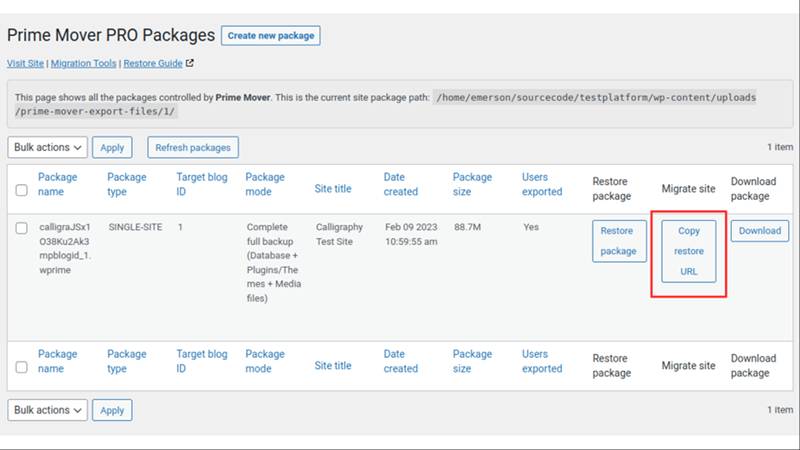
Task: Open the Restore Guide link
Action: click(x=153, y=63)
